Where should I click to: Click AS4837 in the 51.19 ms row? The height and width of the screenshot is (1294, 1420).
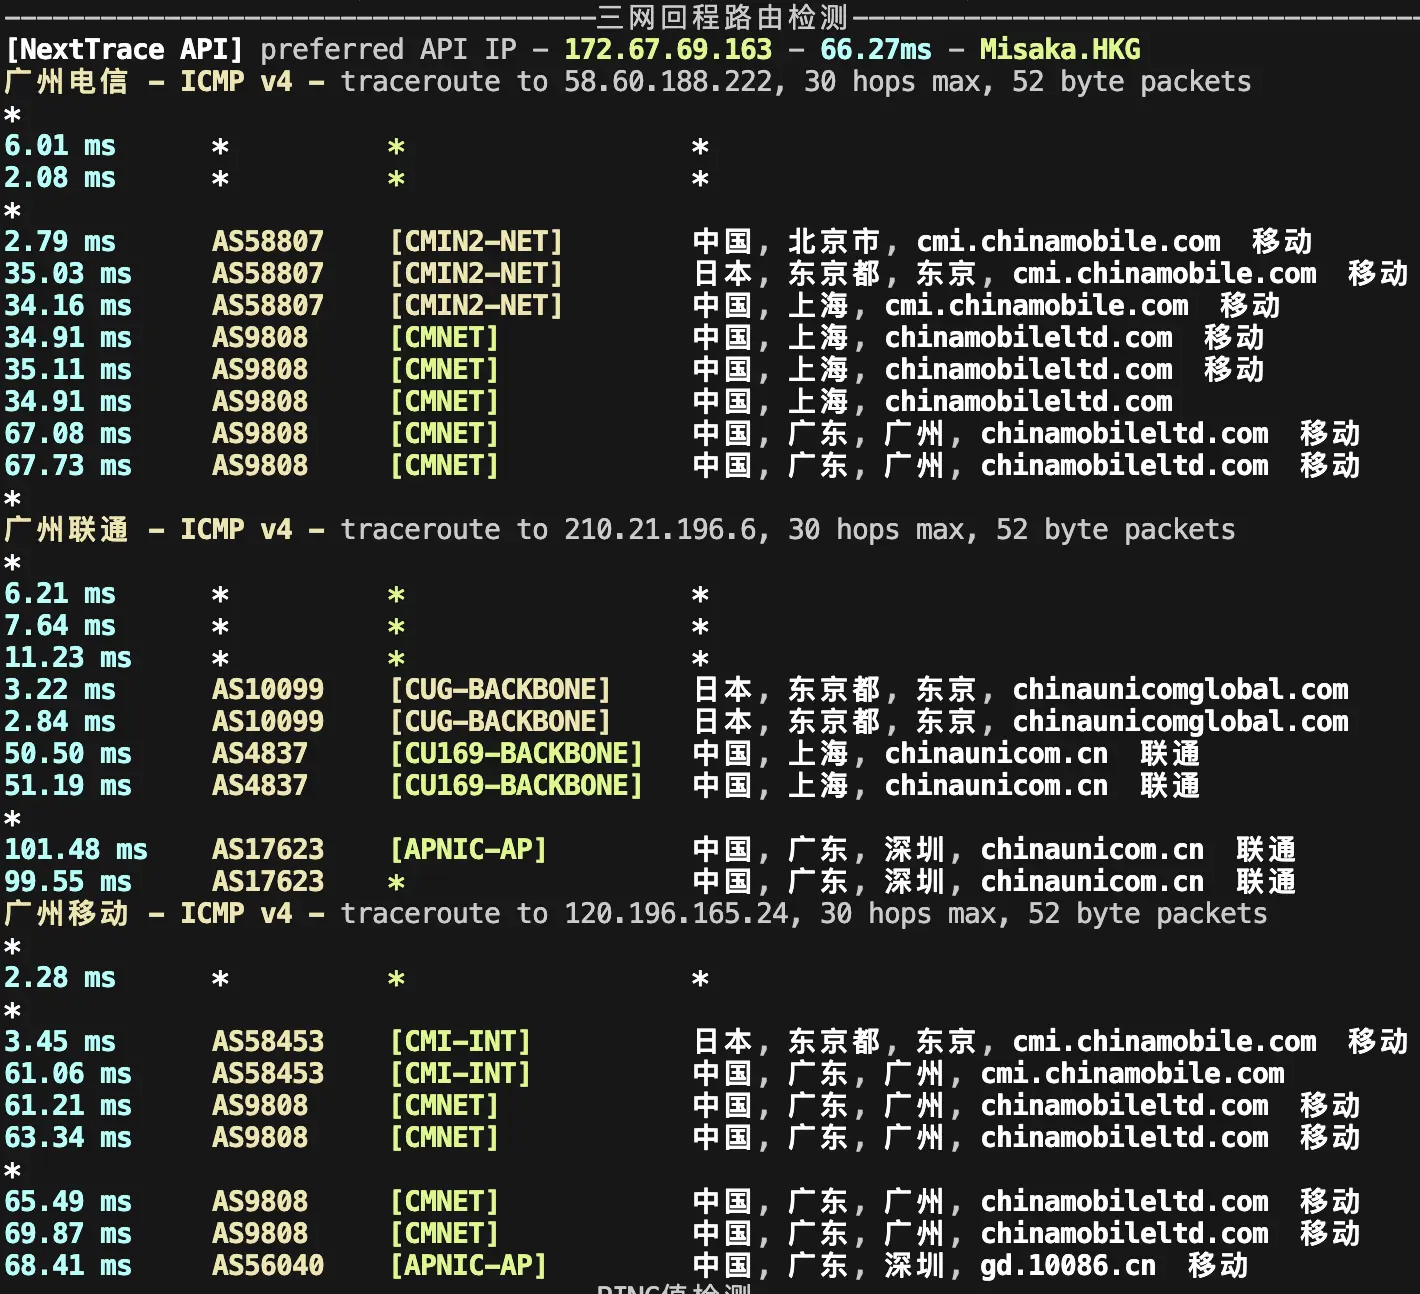pyautogui.click(x=260, y=785)
